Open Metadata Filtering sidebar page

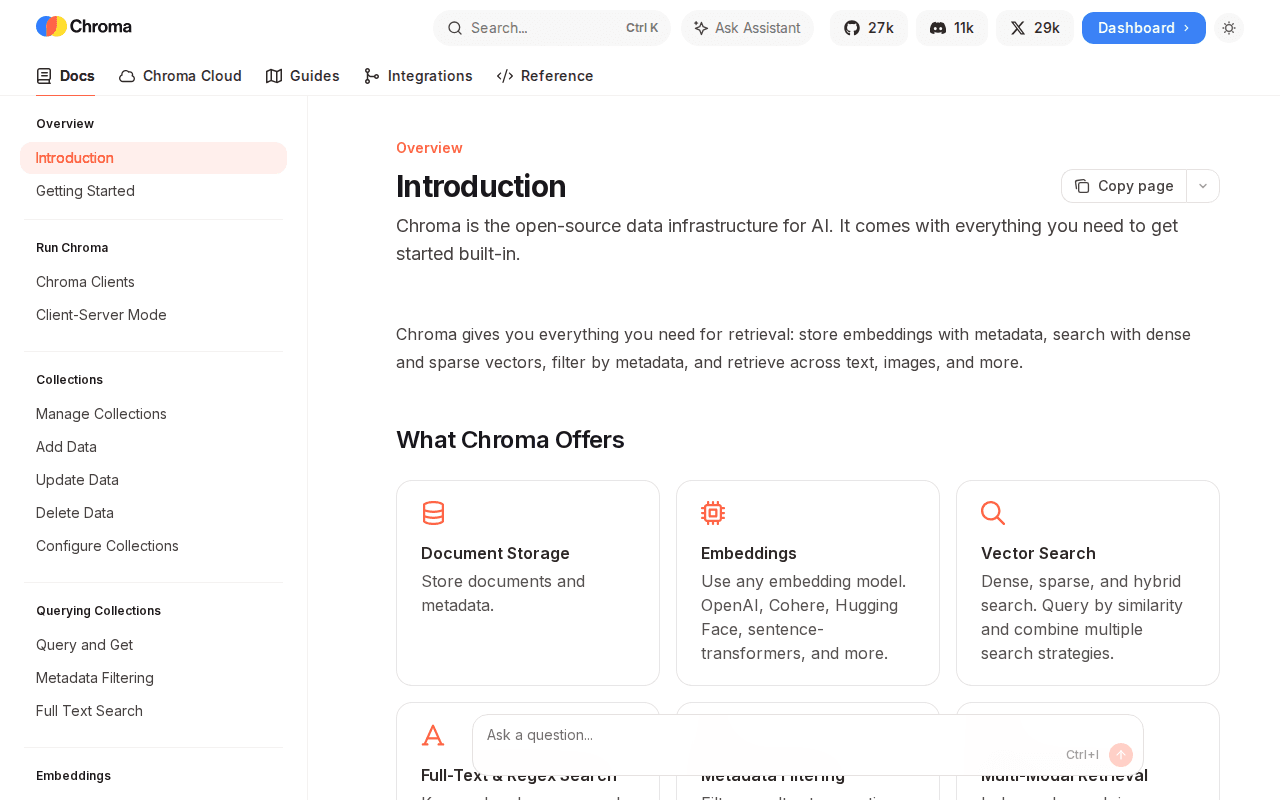point(95,678)
